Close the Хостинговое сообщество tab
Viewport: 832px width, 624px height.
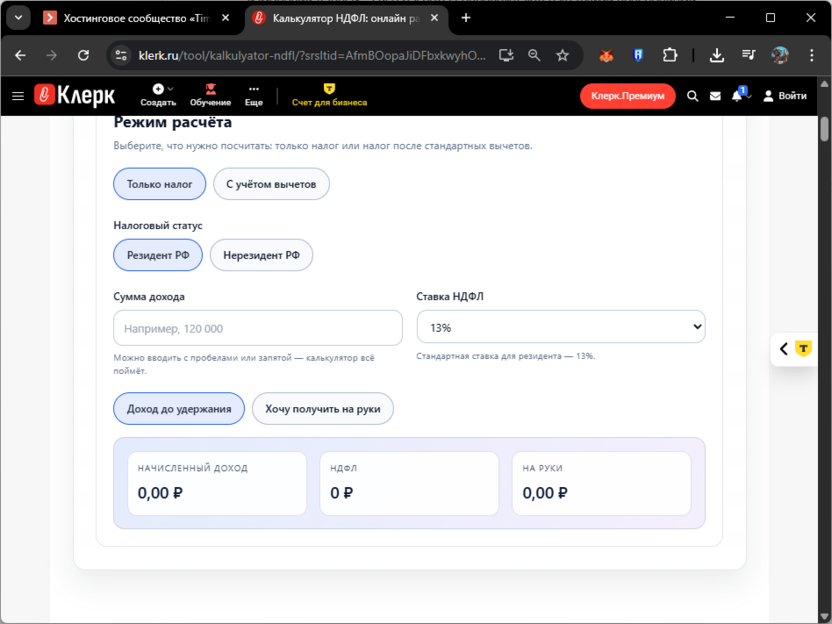[226, 18]
